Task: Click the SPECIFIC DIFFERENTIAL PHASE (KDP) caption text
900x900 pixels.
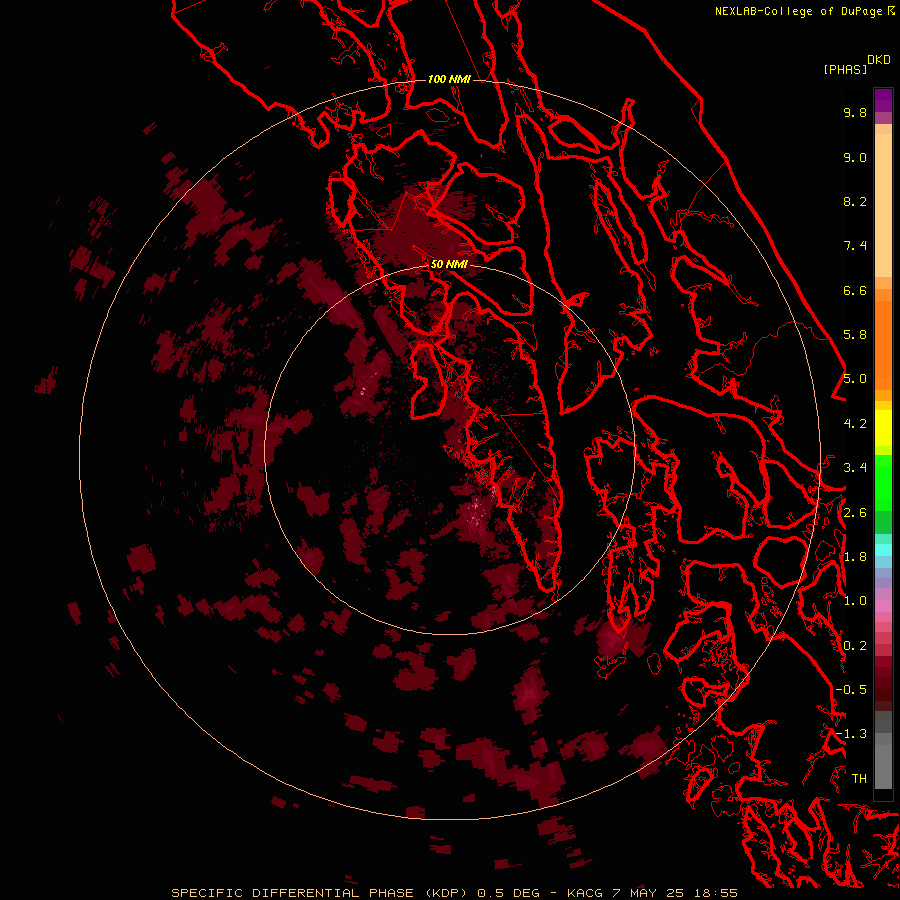Action: [x=321, y=893]
